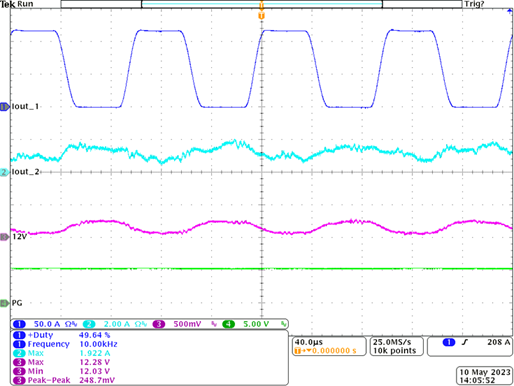
Task: Click the record length overview bar
Action: (x=261, y=4)
